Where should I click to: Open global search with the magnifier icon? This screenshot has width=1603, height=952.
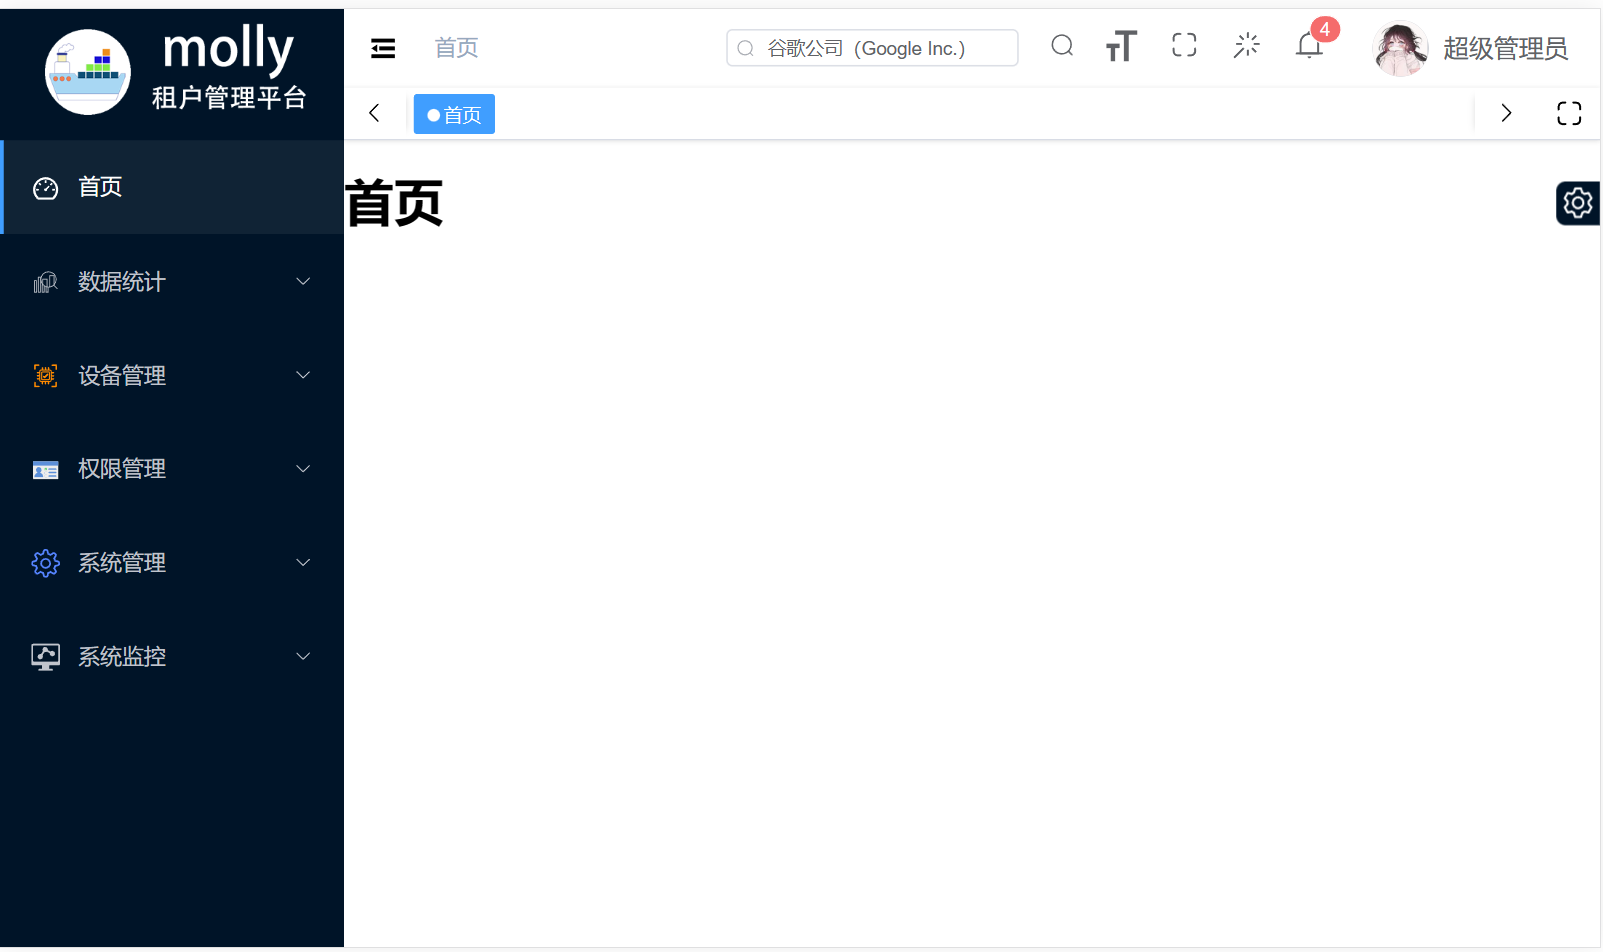[x=1062, y=46]
